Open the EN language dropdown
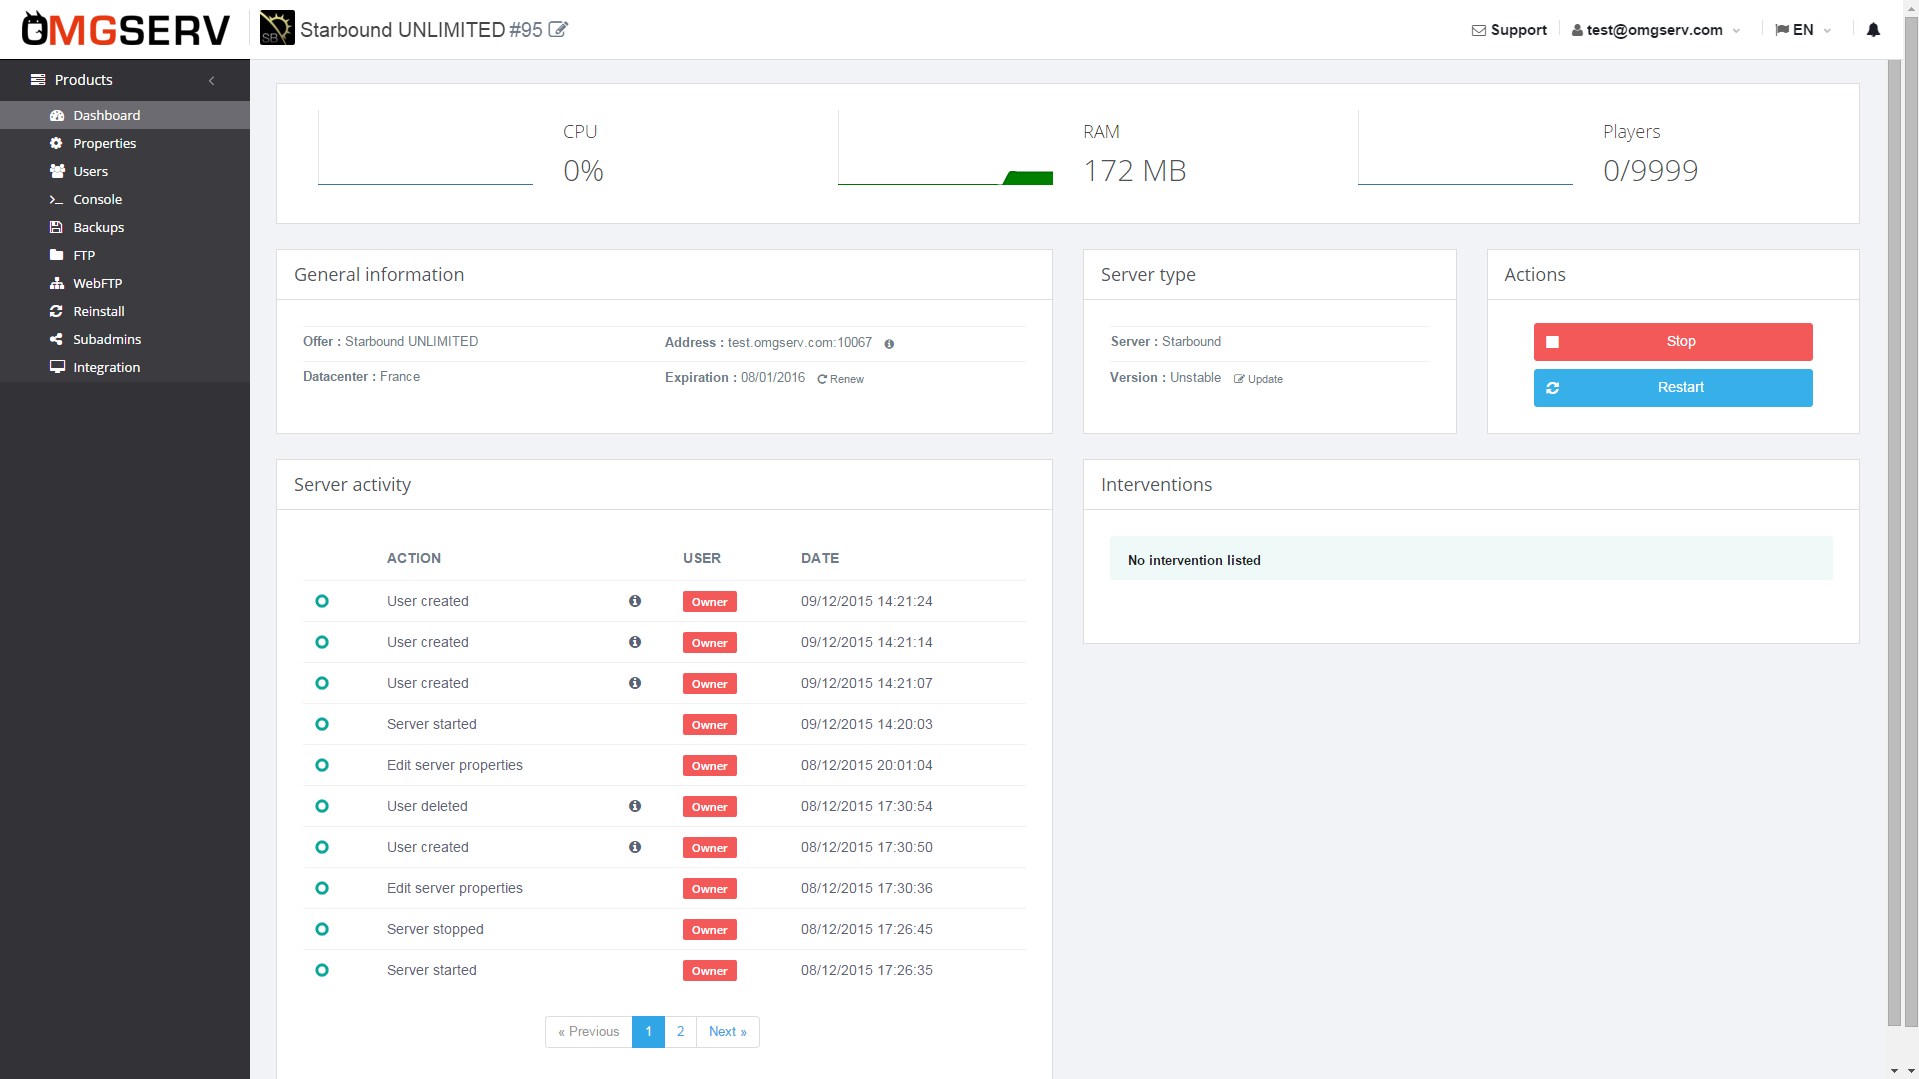The height and width of the screenshot is (1079, 1919). [x=1803, y=30]
